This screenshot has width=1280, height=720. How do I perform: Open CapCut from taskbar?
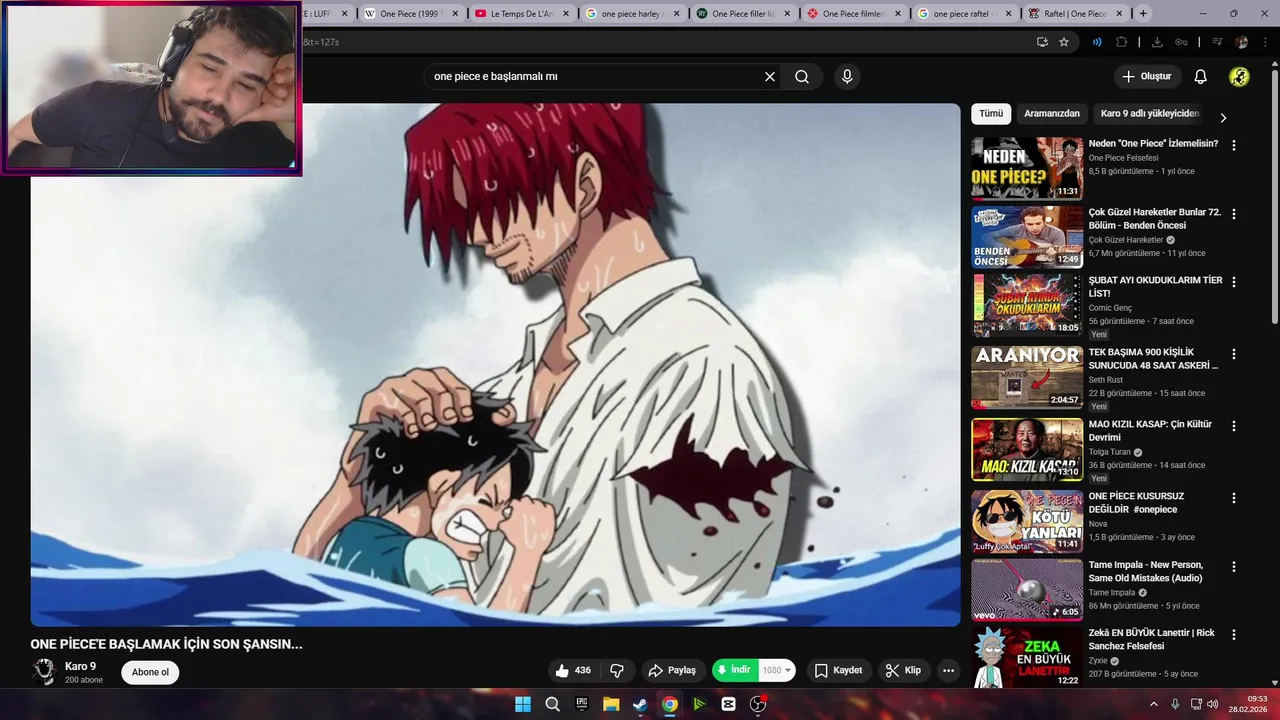point(728,704)
